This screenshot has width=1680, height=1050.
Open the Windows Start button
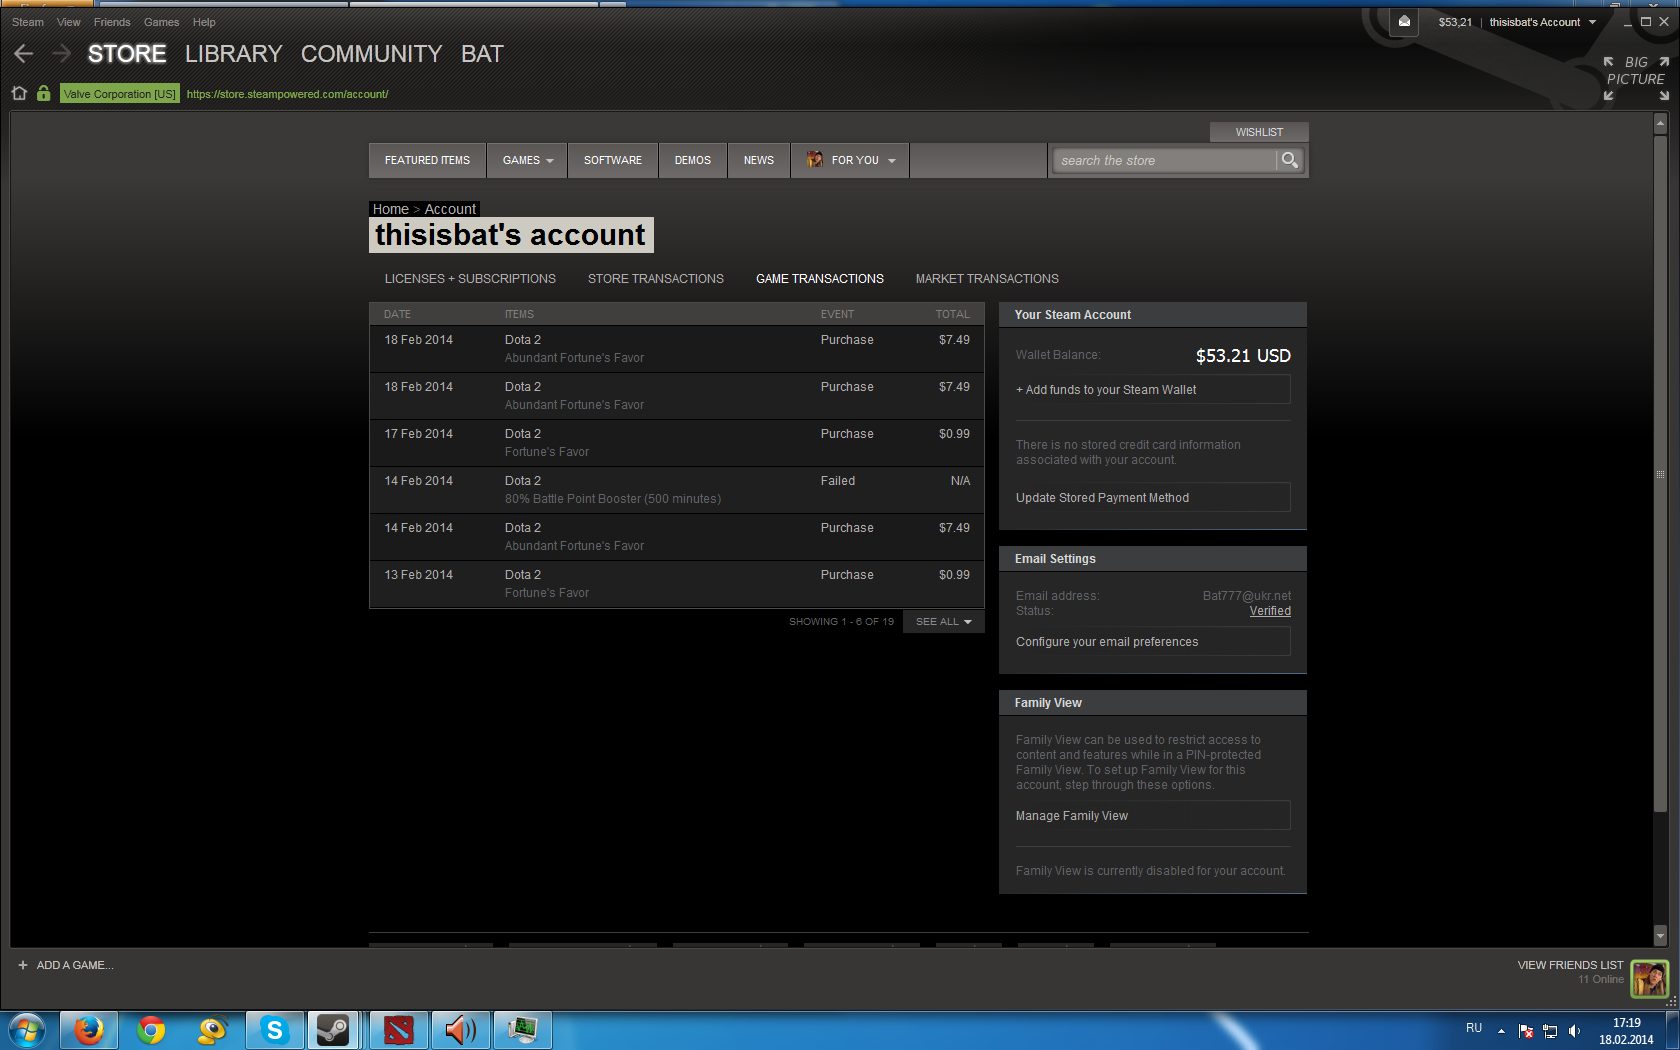[27, 1030]
